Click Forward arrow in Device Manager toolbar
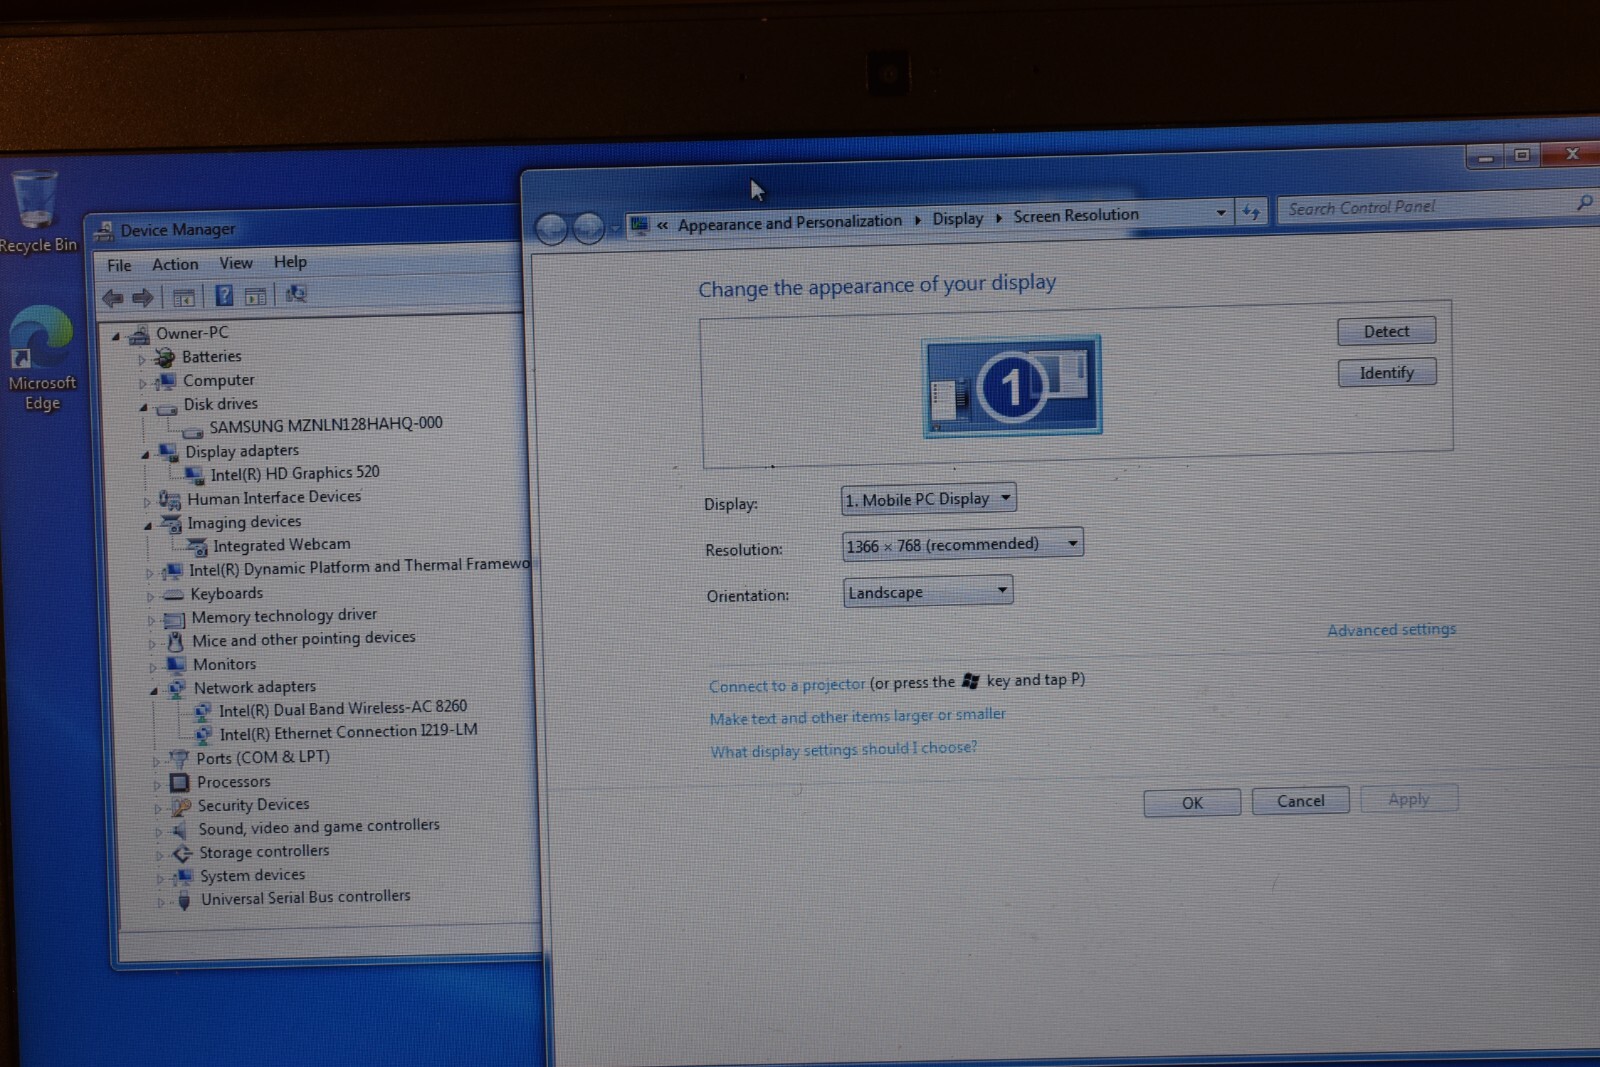Viewport: 1600px width, 1067px height. click(143, 297)
